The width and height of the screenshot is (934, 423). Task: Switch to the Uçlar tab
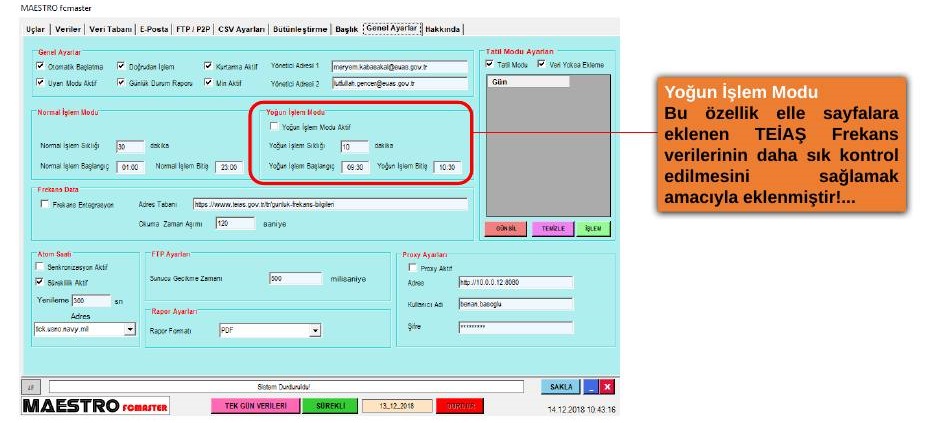coord(36,29)
